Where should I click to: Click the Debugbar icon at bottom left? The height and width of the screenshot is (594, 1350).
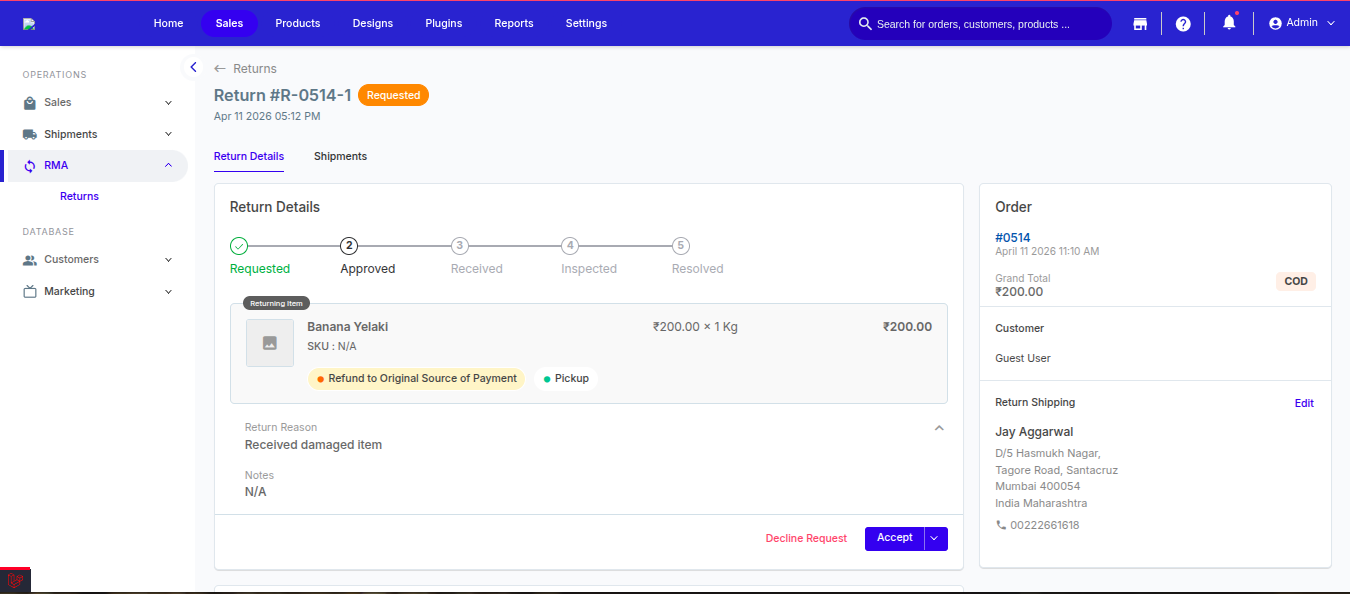[x=15, y=581]
